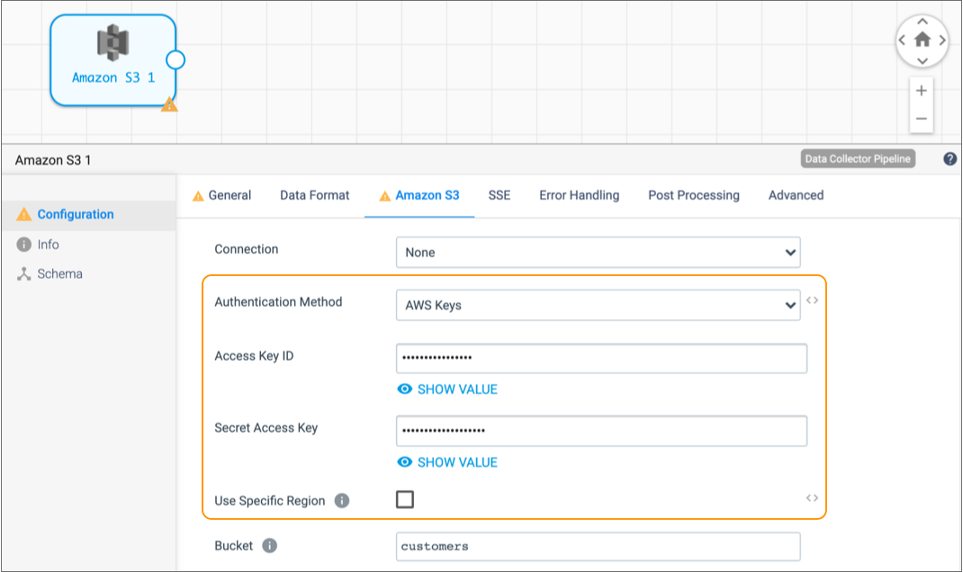Enable the Use Specific Region checkbox
This screenshot has width=963, height=572.
tap(405, 500)
